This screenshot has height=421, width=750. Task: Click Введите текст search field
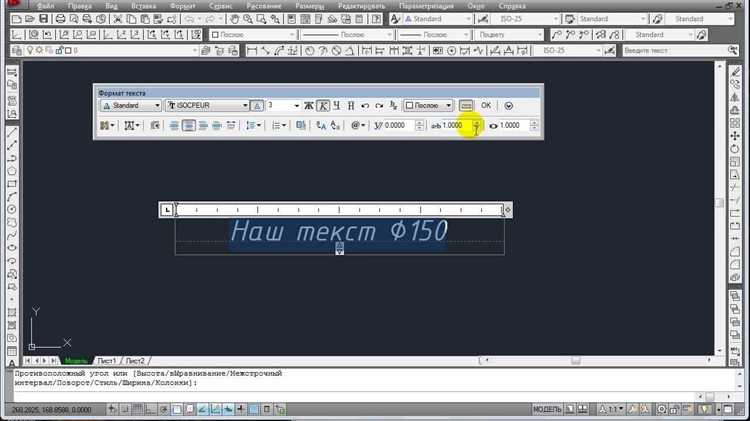pyautogui.click(x=674, y=50)
